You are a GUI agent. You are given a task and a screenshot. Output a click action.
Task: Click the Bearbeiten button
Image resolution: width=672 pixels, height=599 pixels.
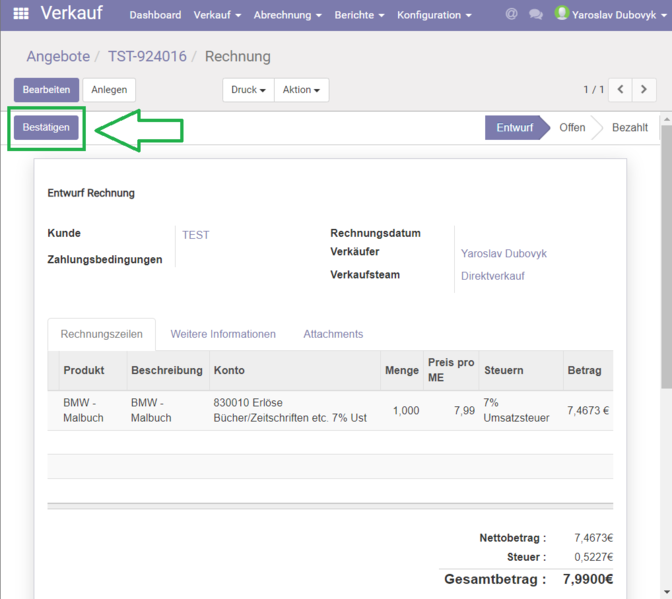pyautogui.click(x=46, y=90)
